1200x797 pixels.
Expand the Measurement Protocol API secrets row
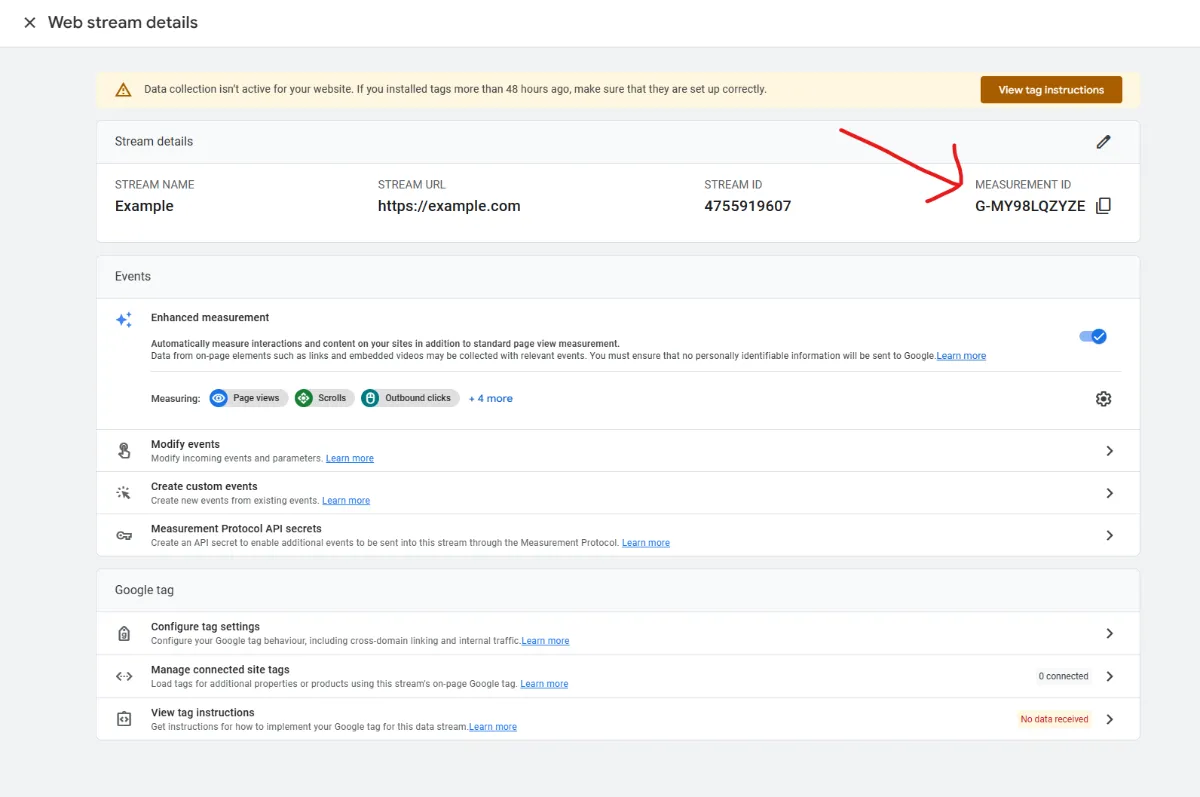(x=1109, y=535)
